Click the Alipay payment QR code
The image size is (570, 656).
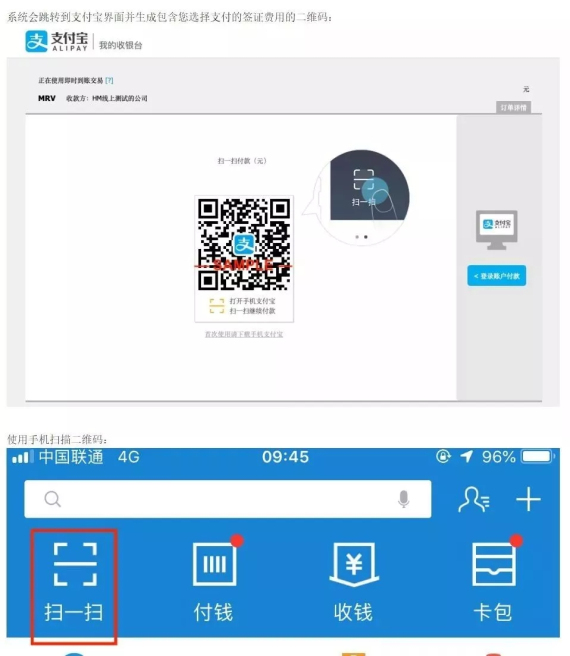pyautogui.click(x=244, y=244)
